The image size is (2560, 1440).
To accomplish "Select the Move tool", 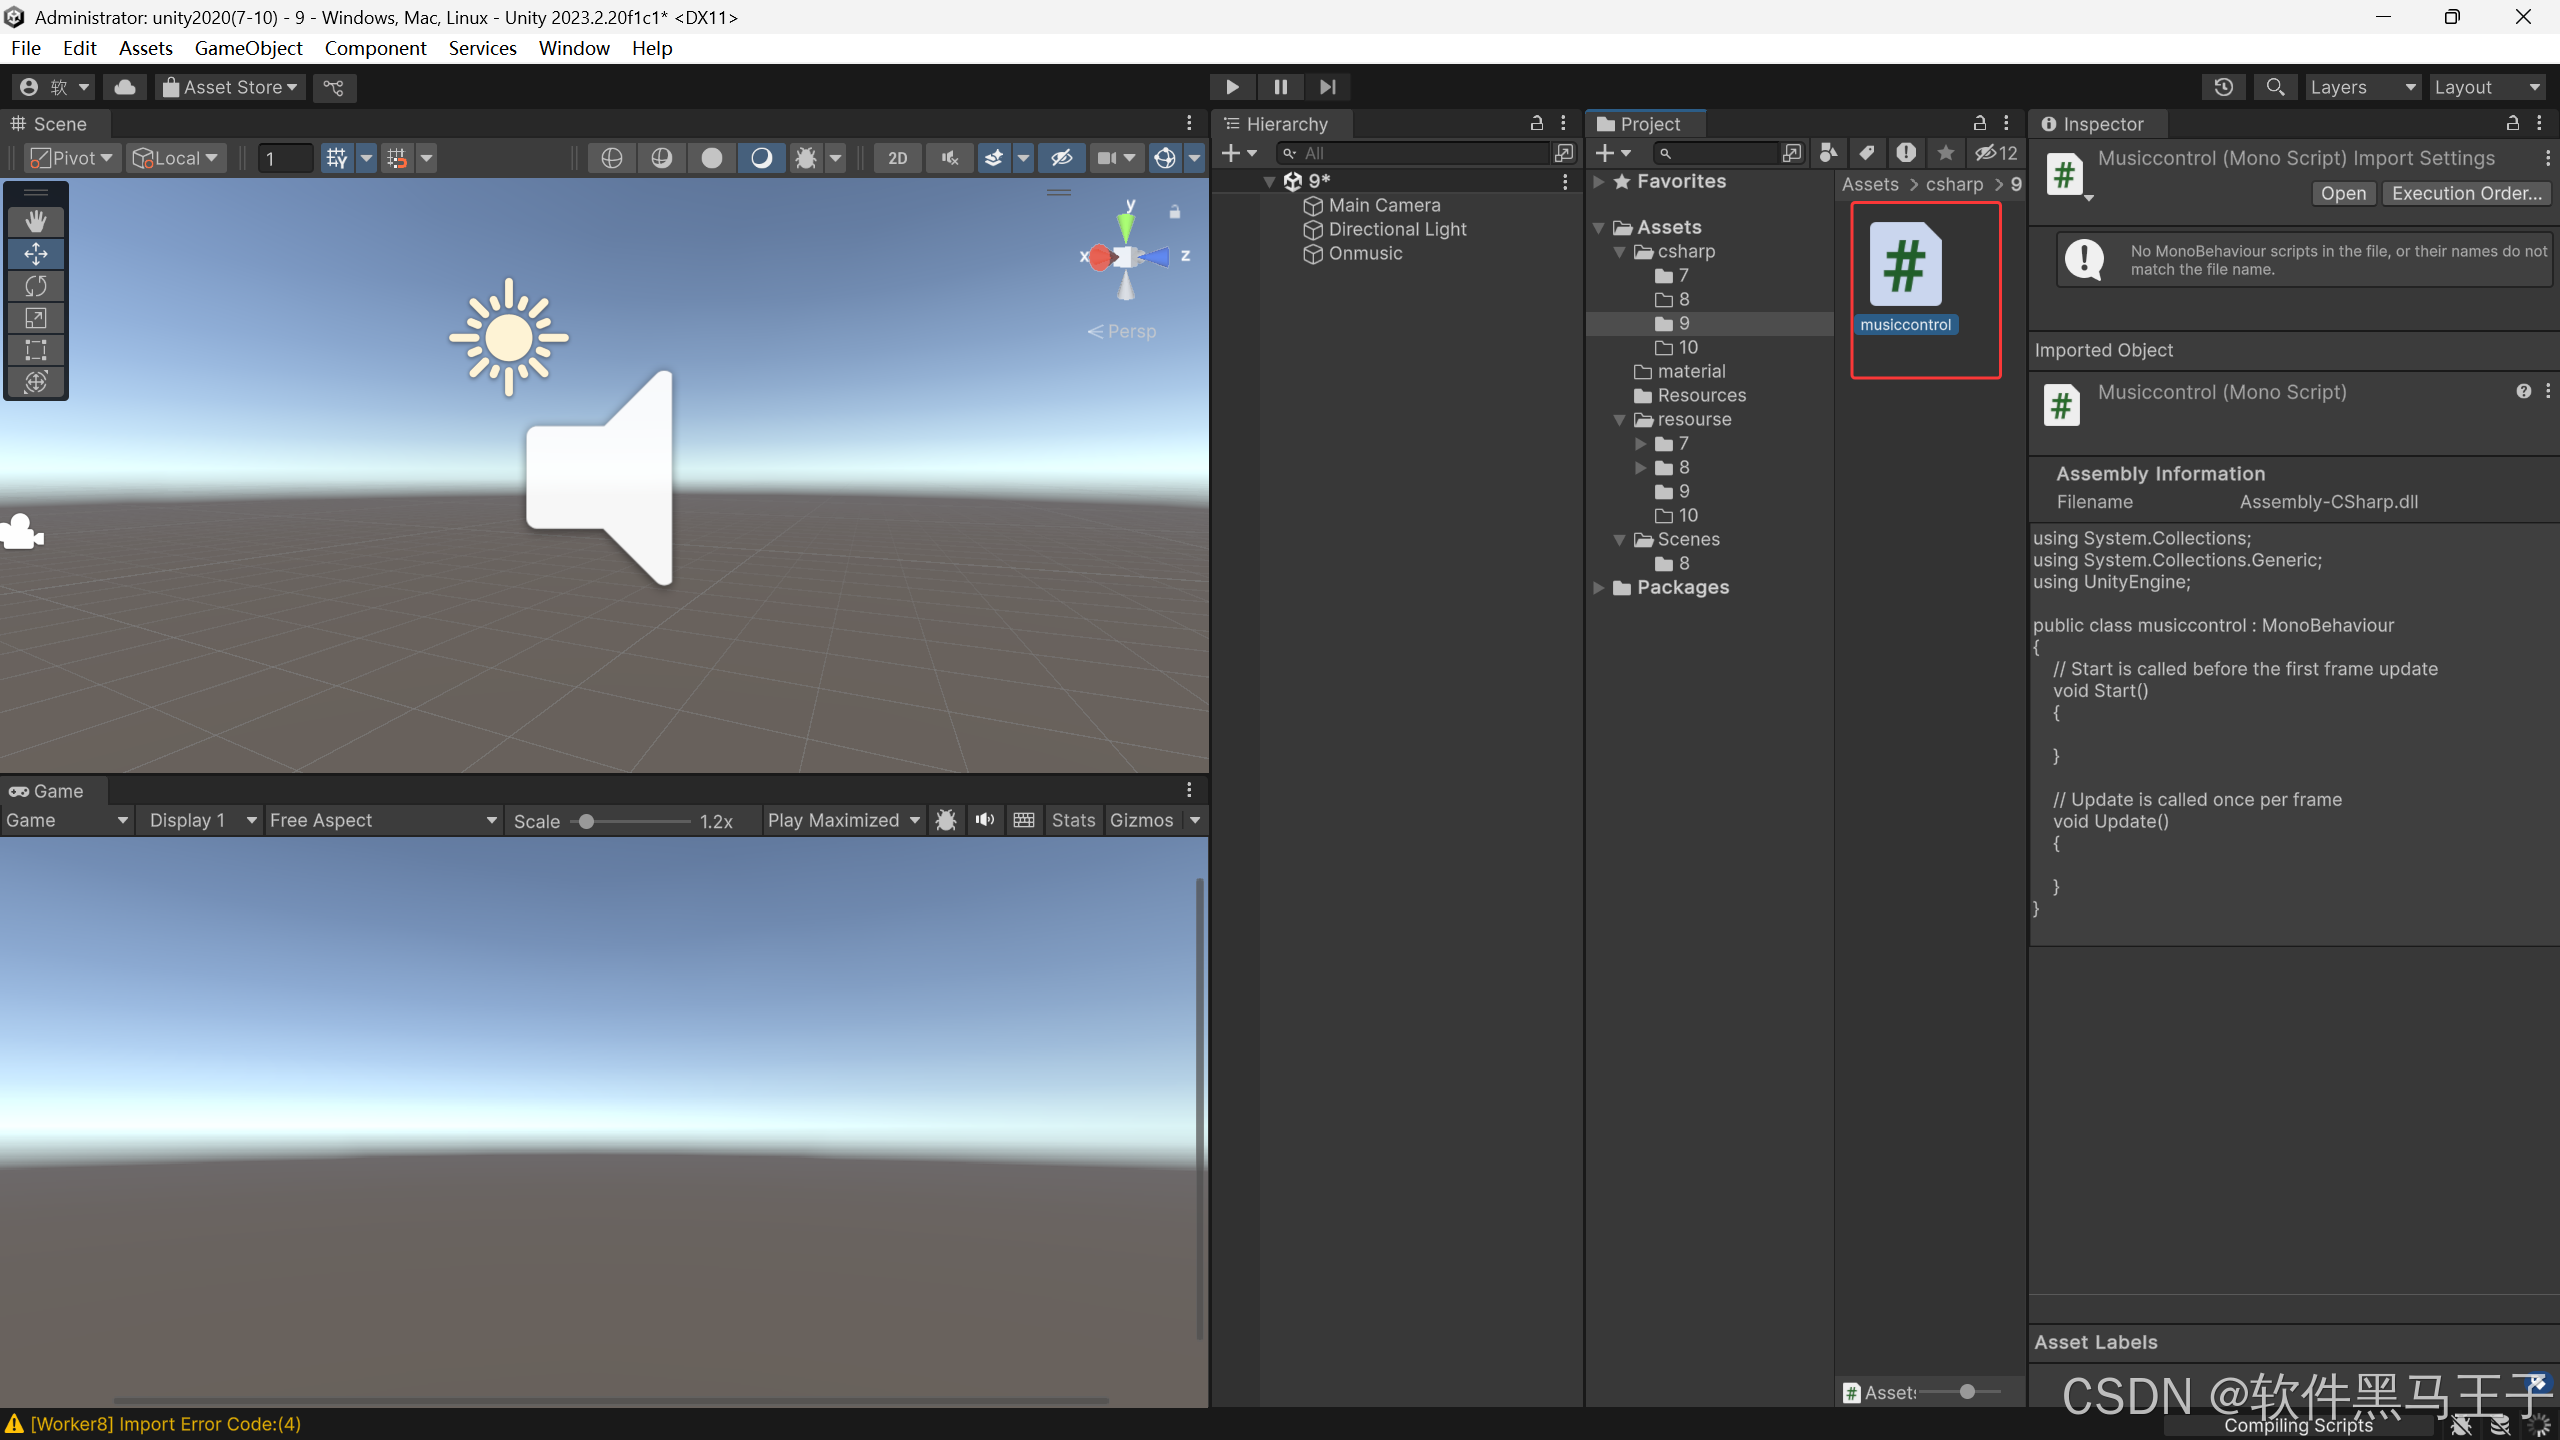I will [36, 253].
